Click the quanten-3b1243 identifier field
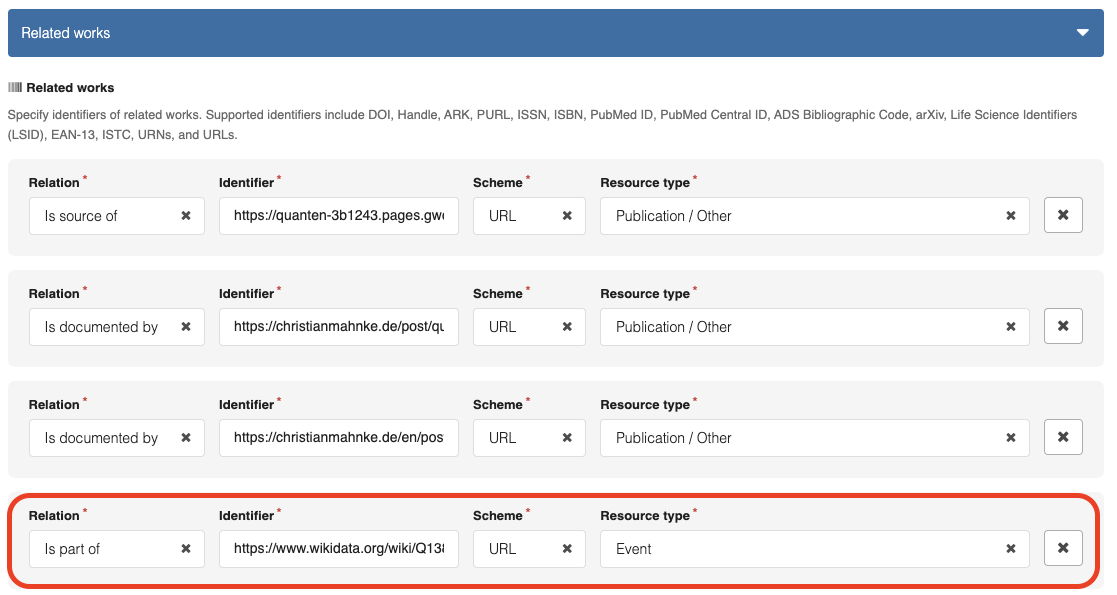1117x595 pixels. pyautogui.click(x=338, y=216)
